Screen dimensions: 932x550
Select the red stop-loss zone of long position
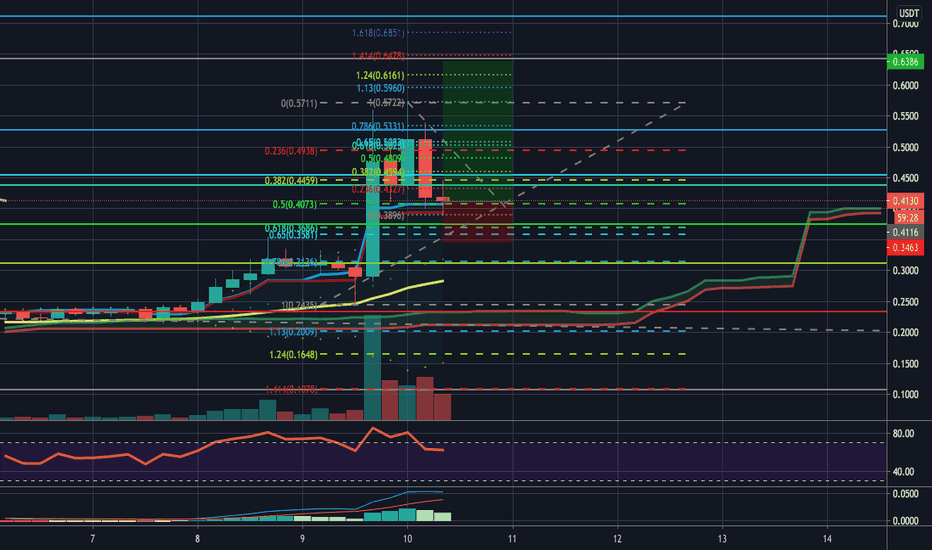tap(478, 222)
